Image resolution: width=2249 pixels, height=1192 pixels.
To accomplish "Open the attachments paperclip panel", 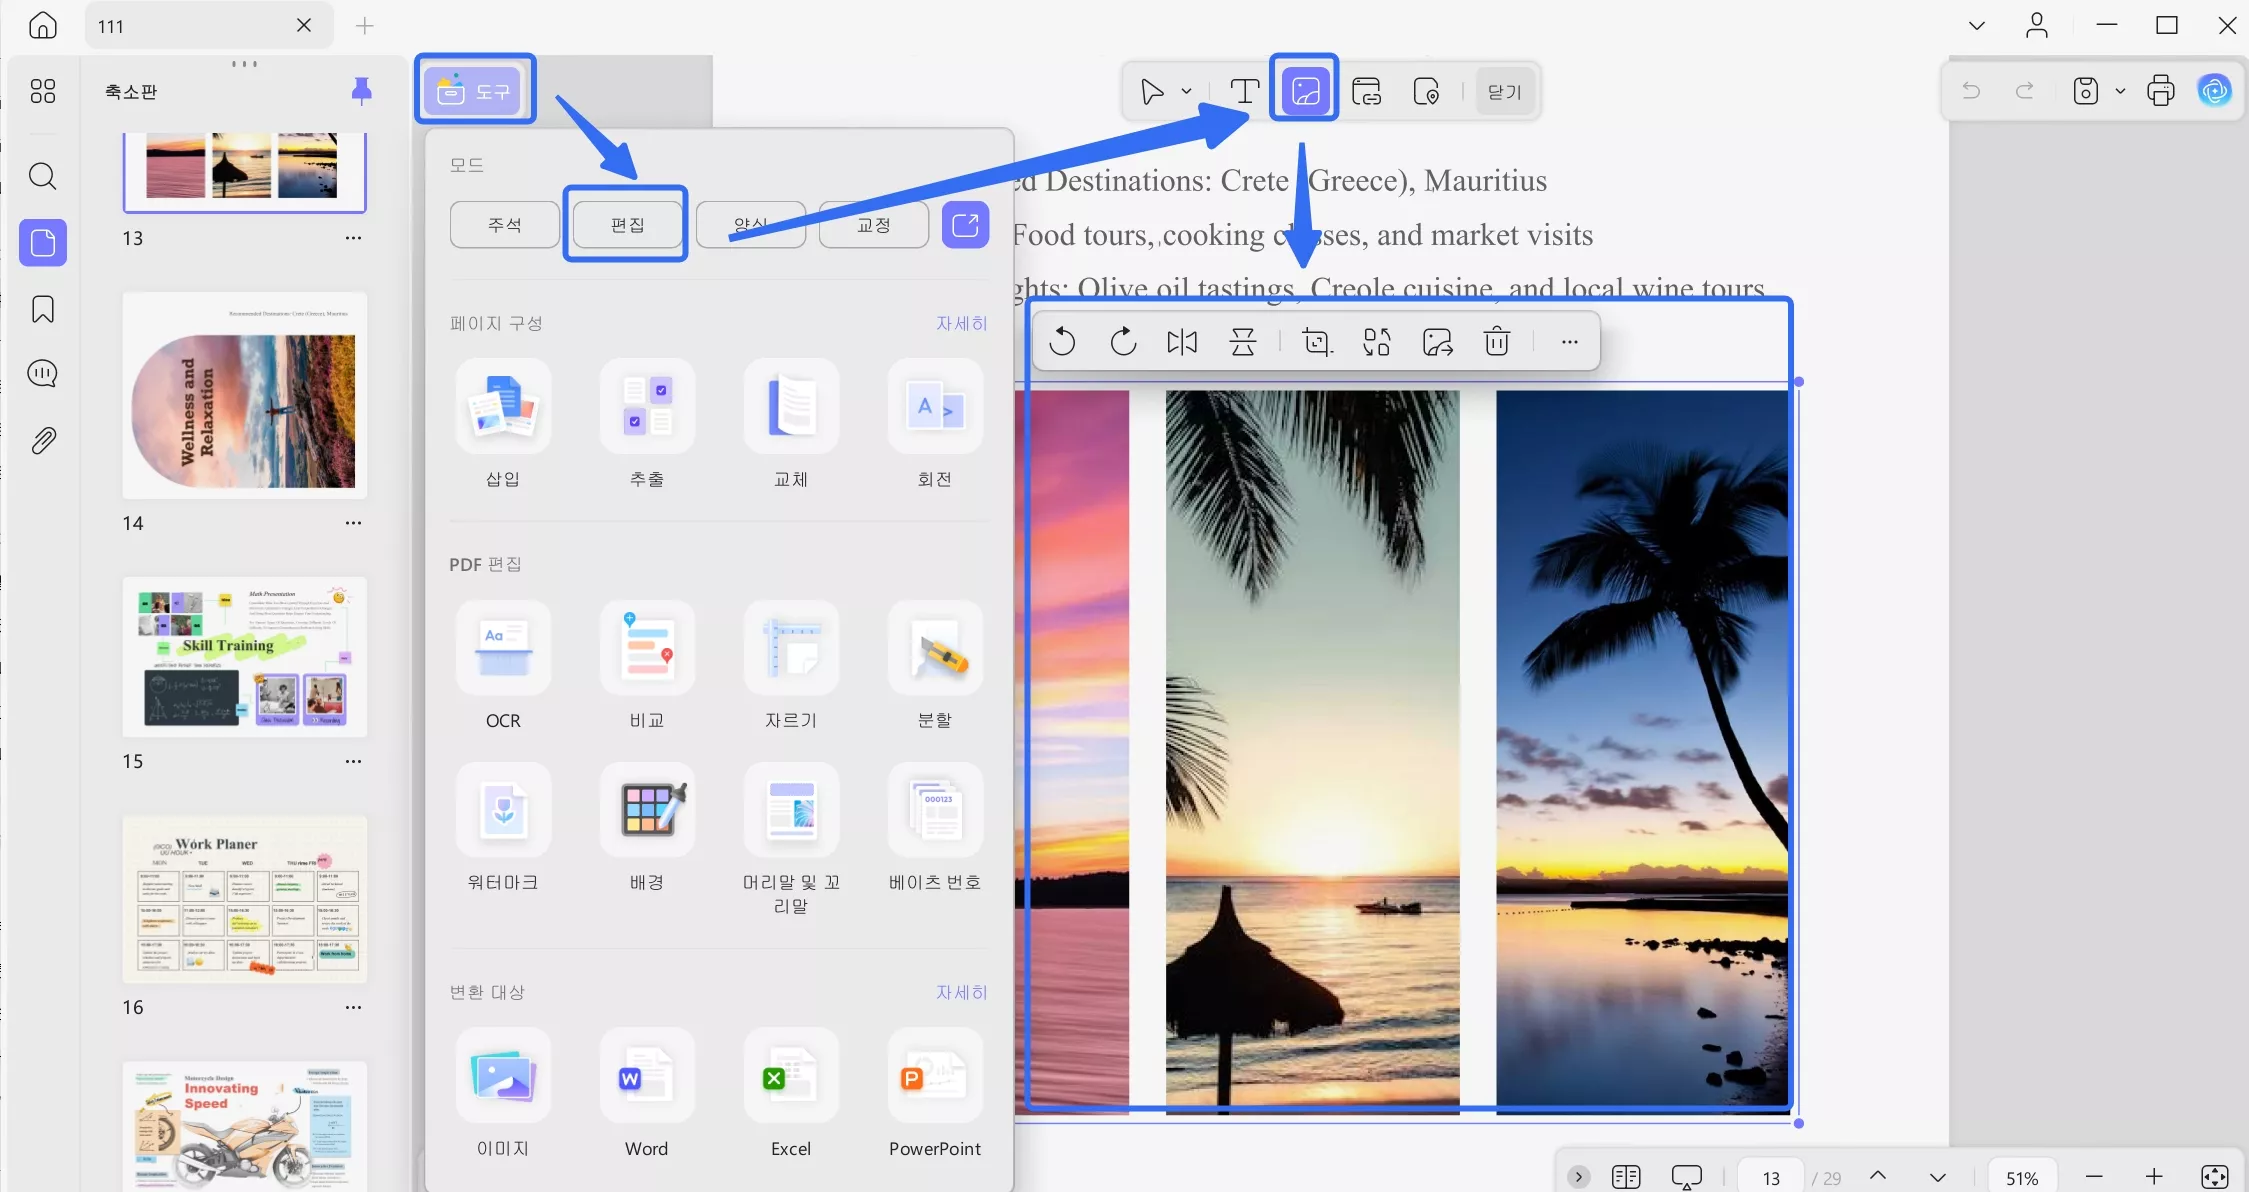I will [x=43, y=440].
